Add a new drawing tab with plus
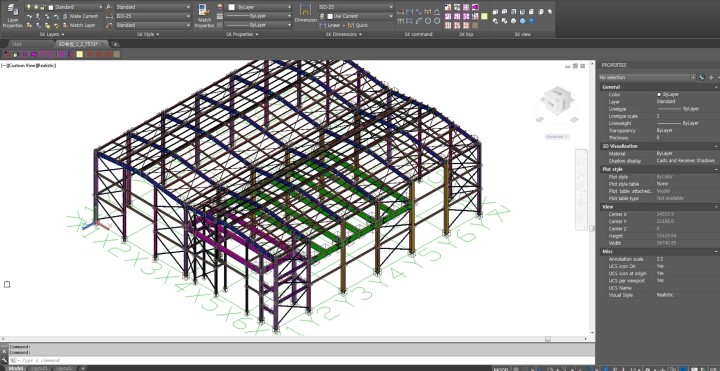The width and height of the screenshot is (720, 371). click(x=115, y=44)
